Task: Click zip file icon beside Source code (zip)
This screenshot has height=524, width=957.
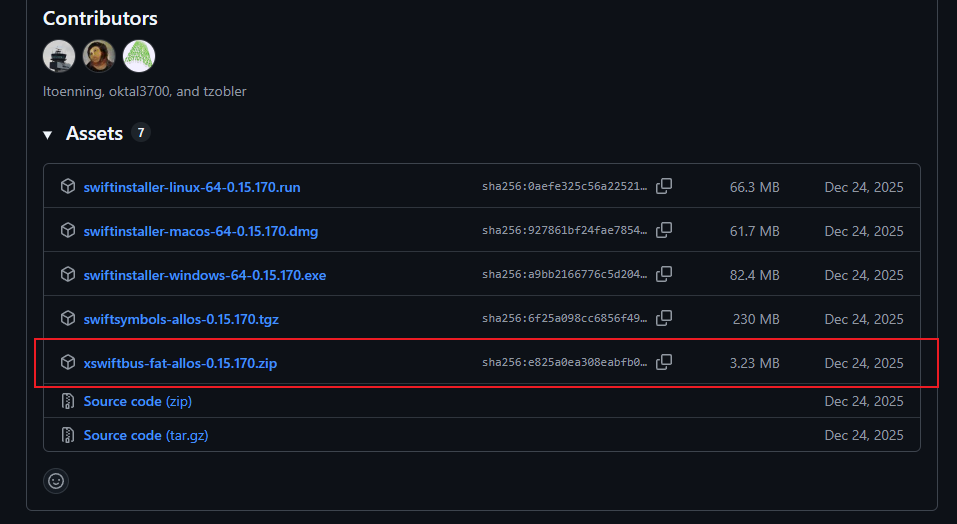Action: (68, 401)
